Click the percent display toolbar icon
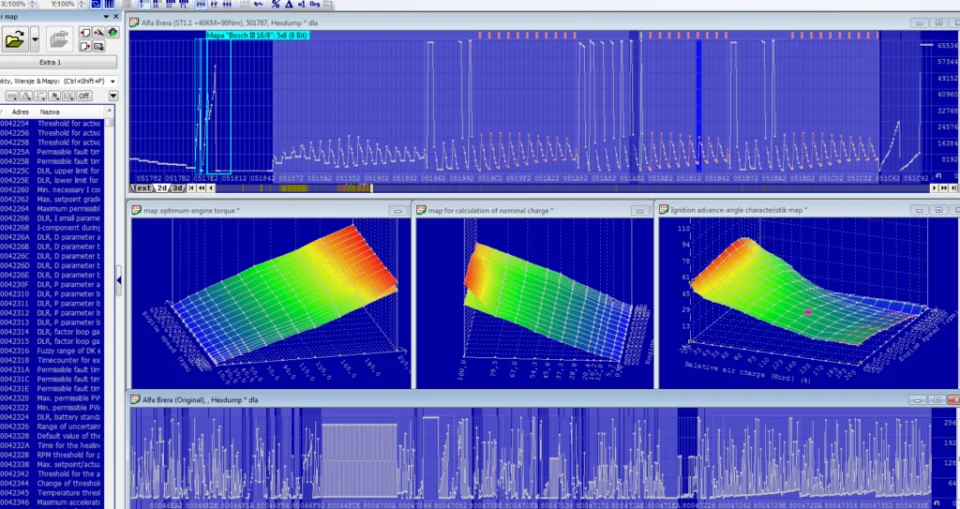The image size is (960, 509). pos(276,4)
